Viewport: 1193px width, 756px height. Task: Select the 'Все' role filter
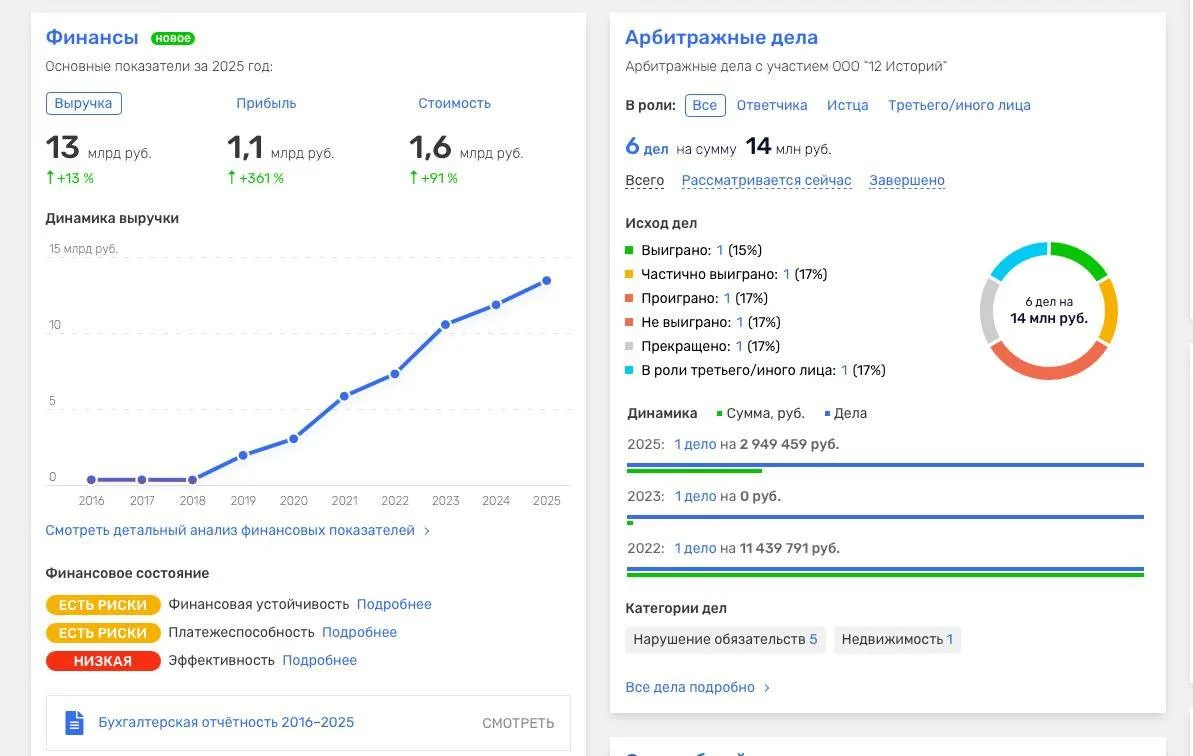705,105
